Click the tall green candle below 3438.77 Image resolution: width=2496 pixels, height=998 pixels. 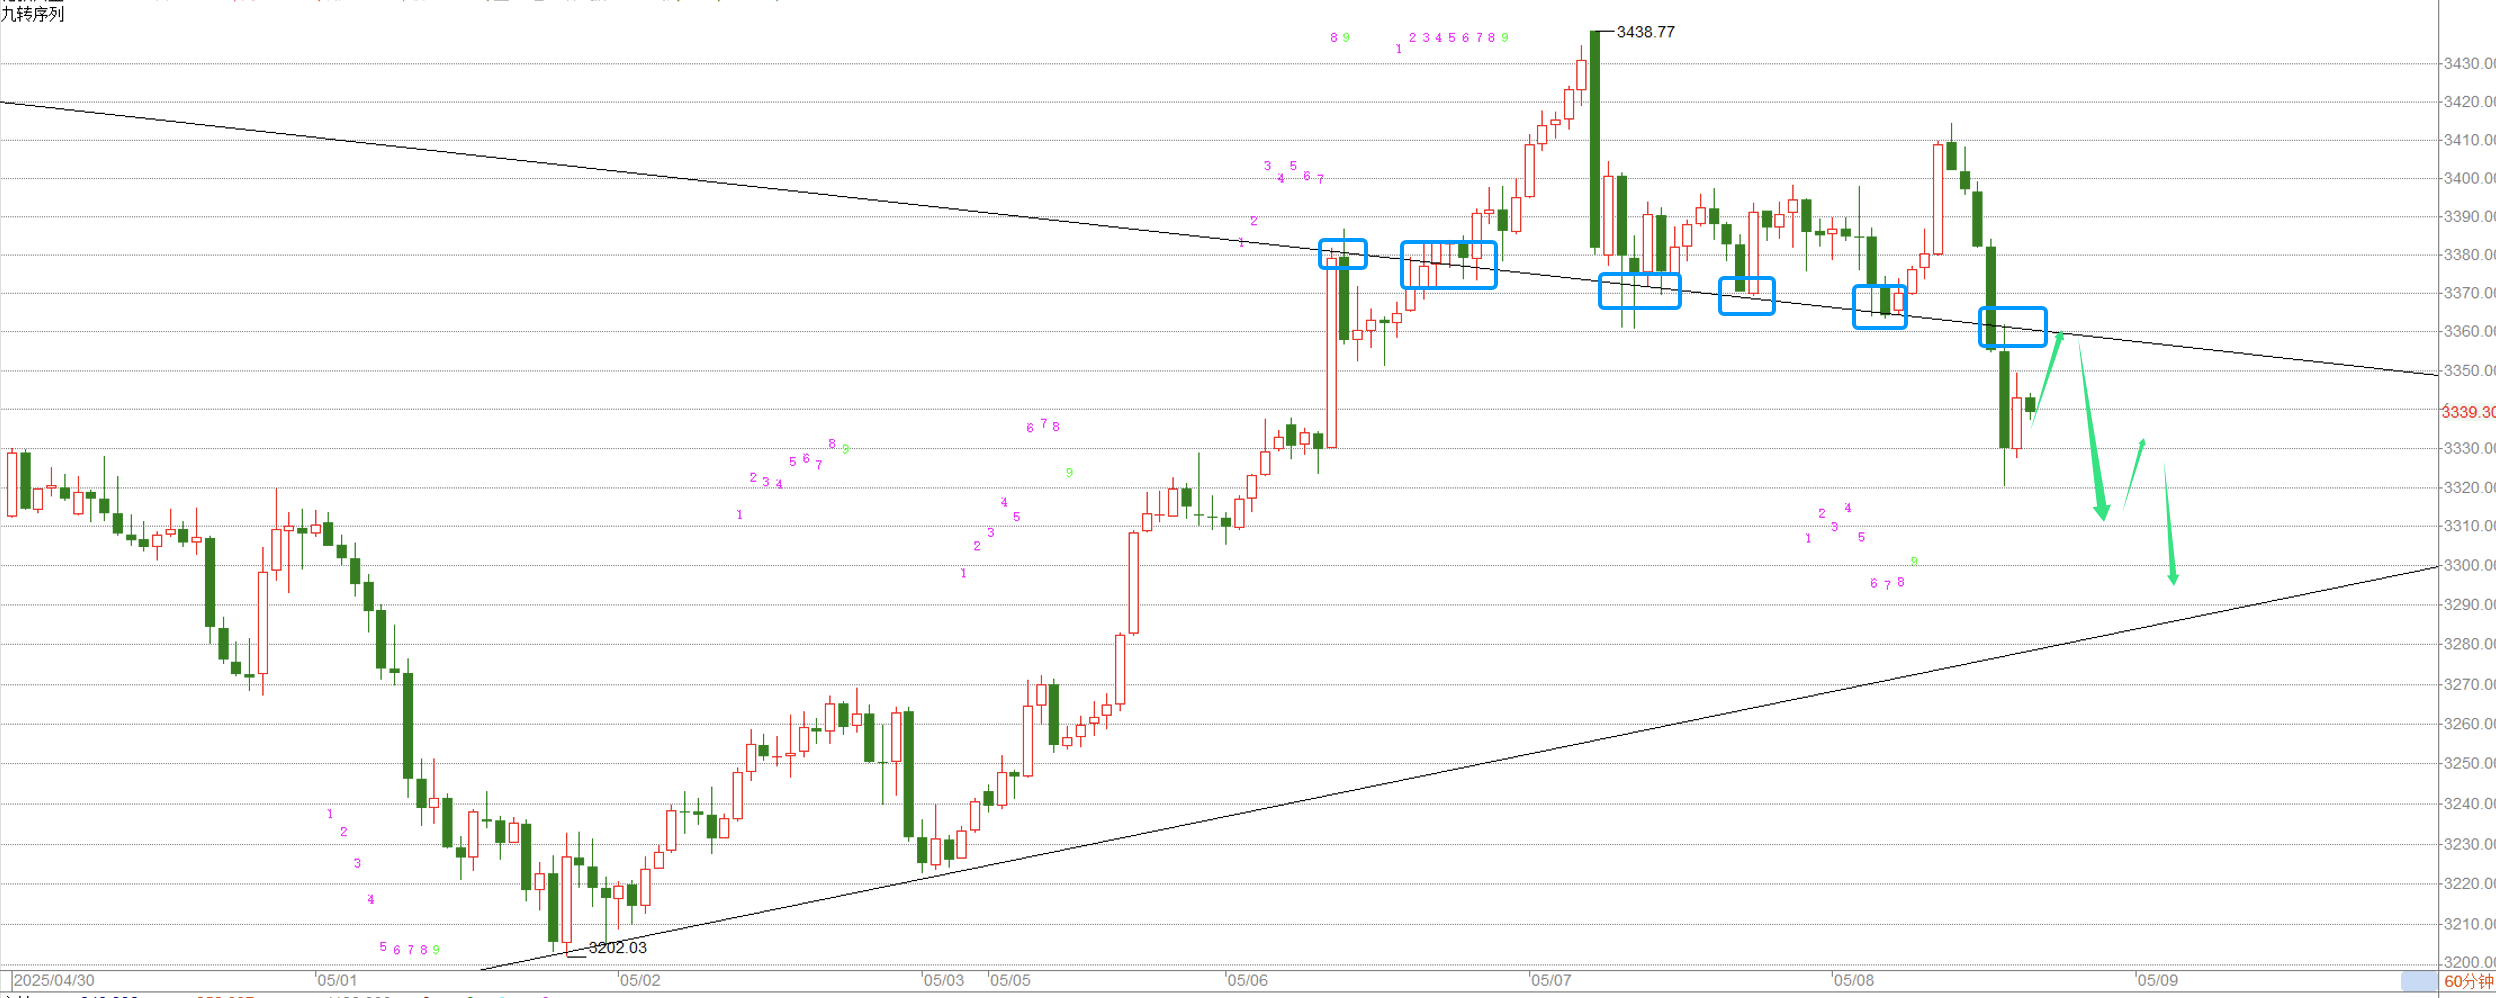pyautogui.click(x=1595, y=140)
